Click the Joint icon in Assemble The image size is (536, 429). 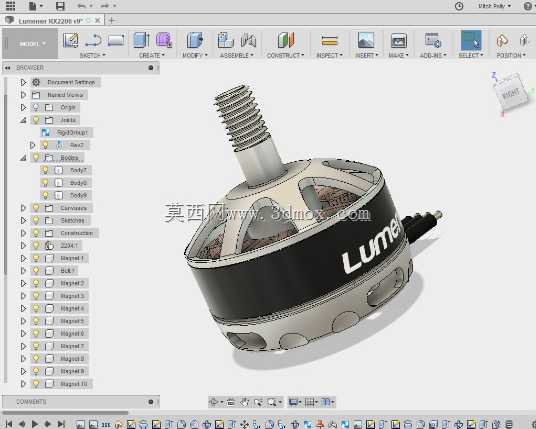pos(248,40)
